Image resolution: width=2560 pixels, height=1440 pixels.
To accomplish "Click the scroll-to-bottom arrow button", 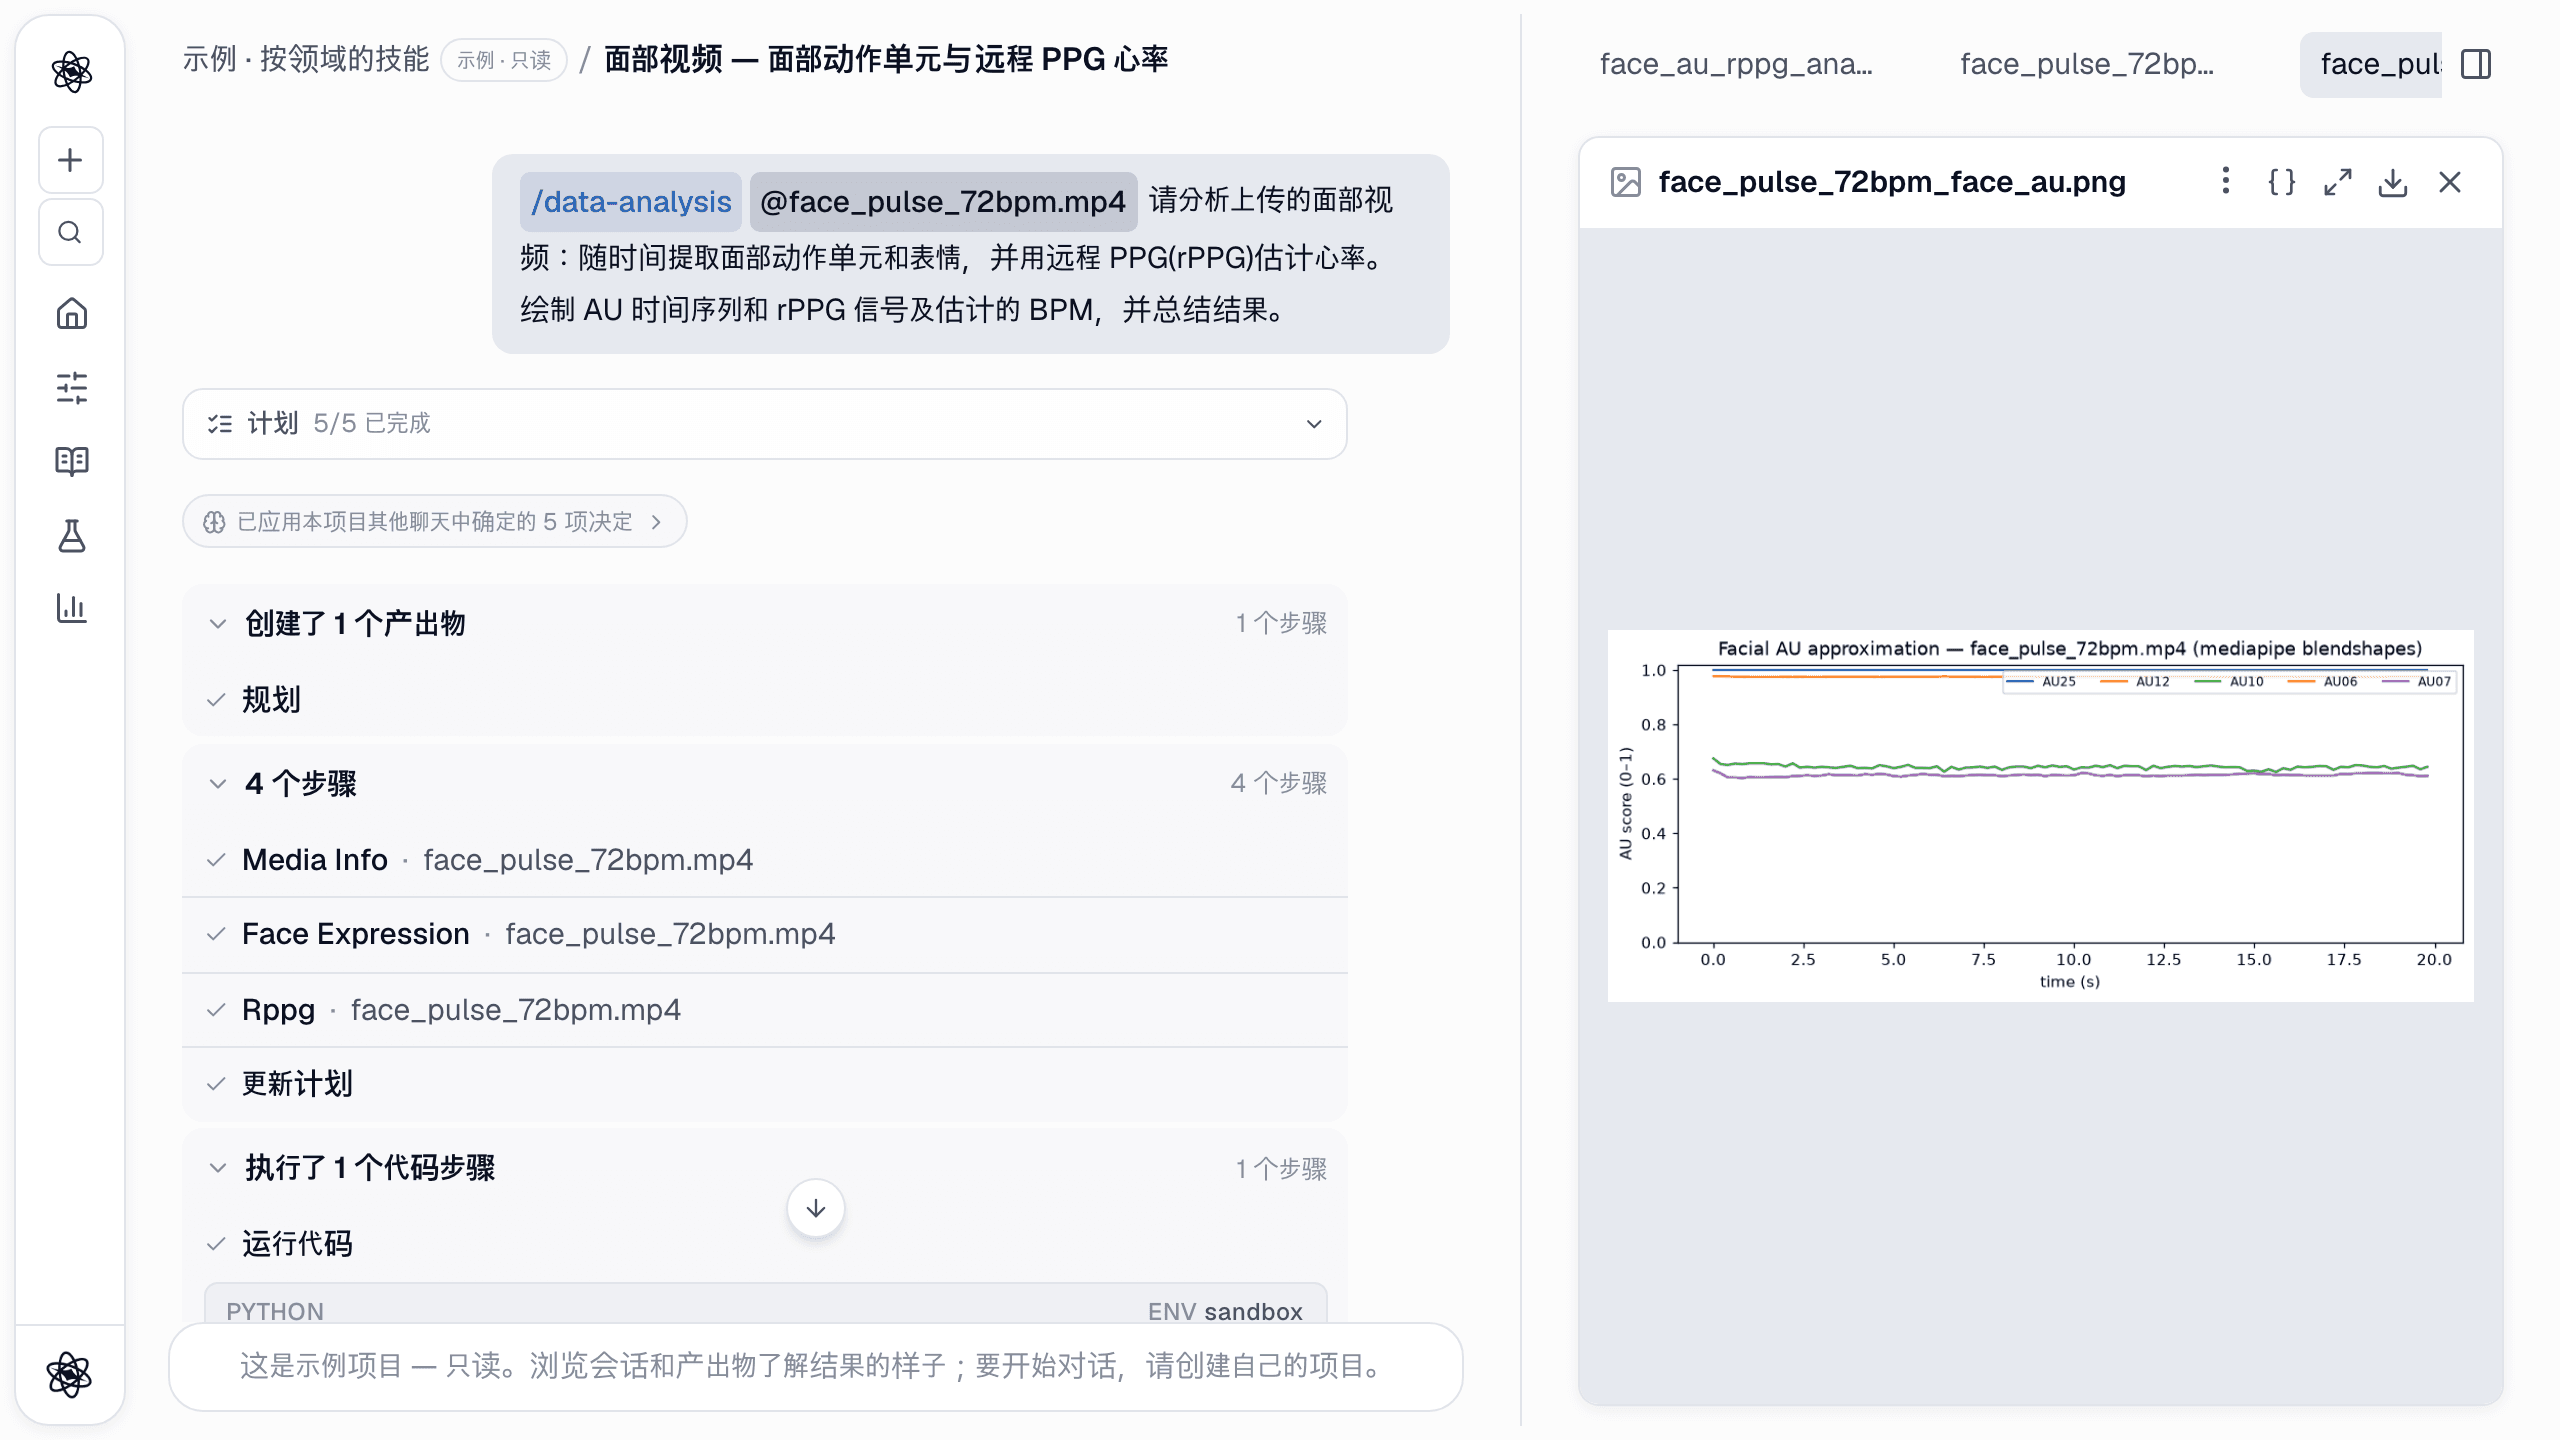I will [x=816, y=1208].
